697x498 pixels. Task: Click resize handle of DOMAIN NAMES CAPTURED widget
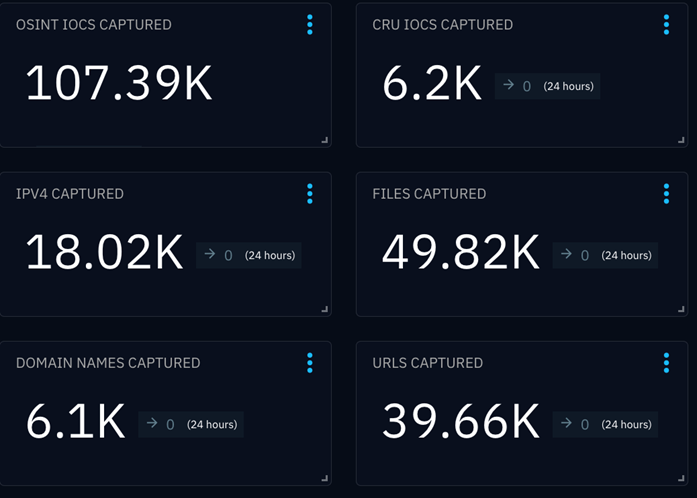coord(325,479)
